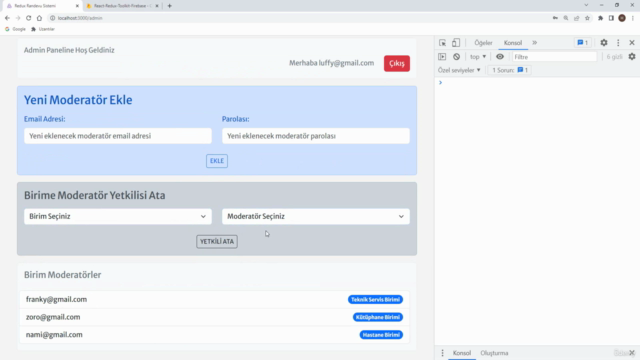The image size is (640, 360).
Task: Reload the current page
Action: tap(29, 18)
